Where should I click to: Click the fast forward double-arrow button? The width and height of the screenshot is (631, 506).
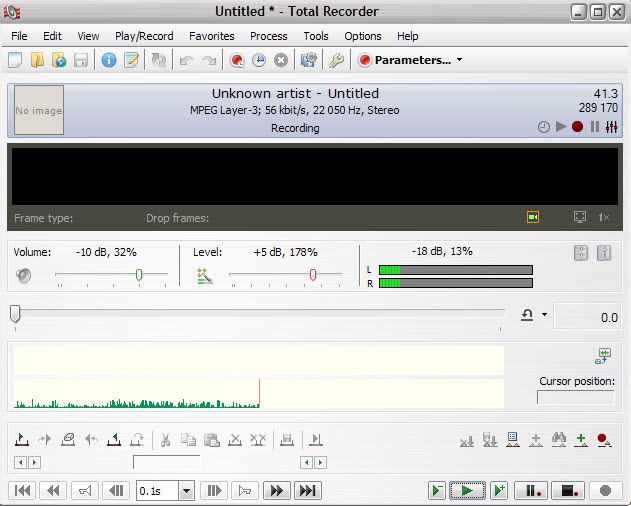pos(276,491)
